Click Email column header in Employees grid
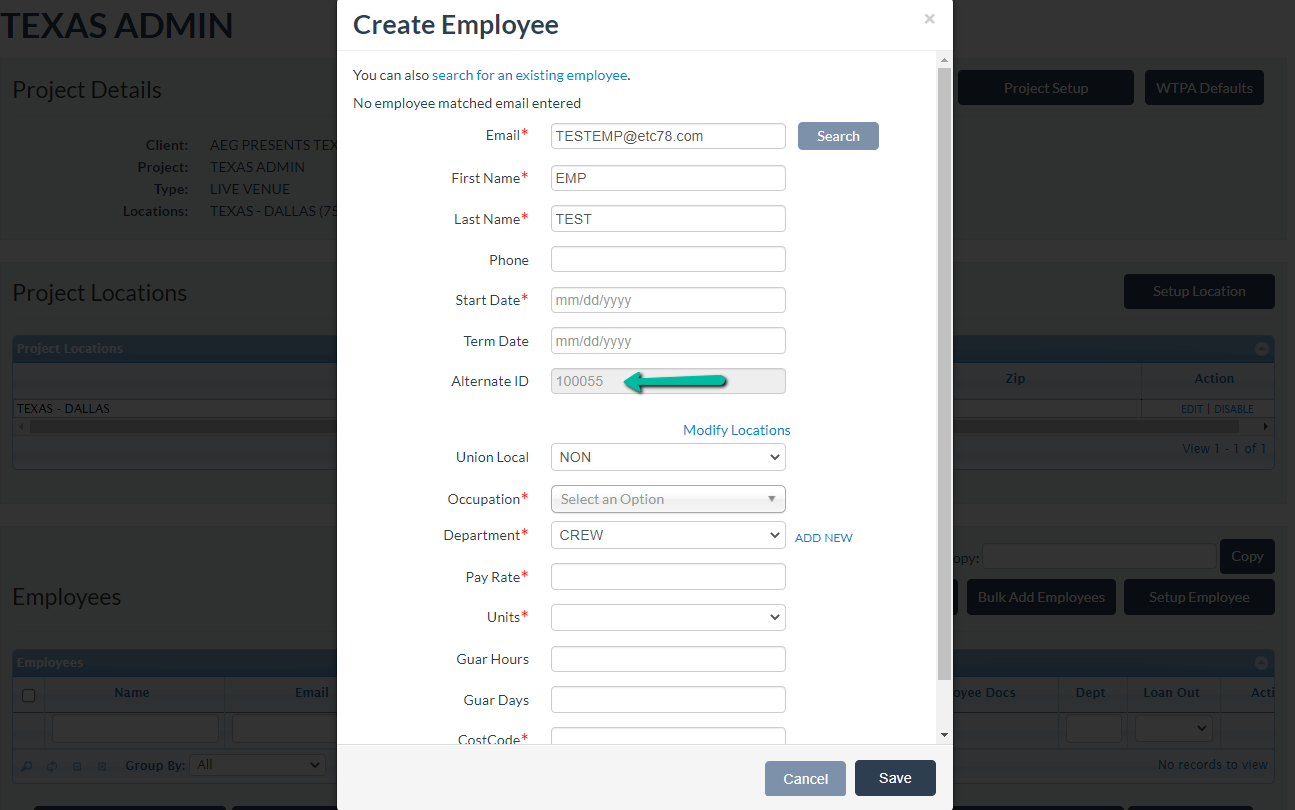 point(312,693)
